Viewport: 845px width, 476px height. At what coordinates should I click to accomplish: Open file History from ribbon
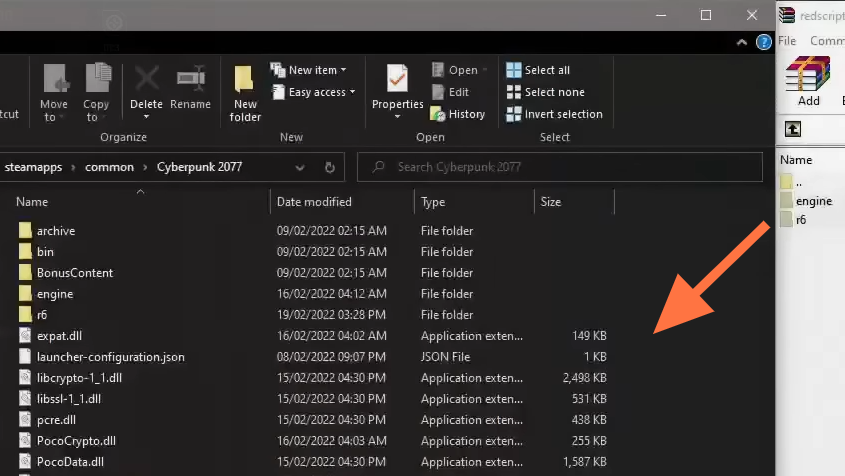(x=458, y=114)
